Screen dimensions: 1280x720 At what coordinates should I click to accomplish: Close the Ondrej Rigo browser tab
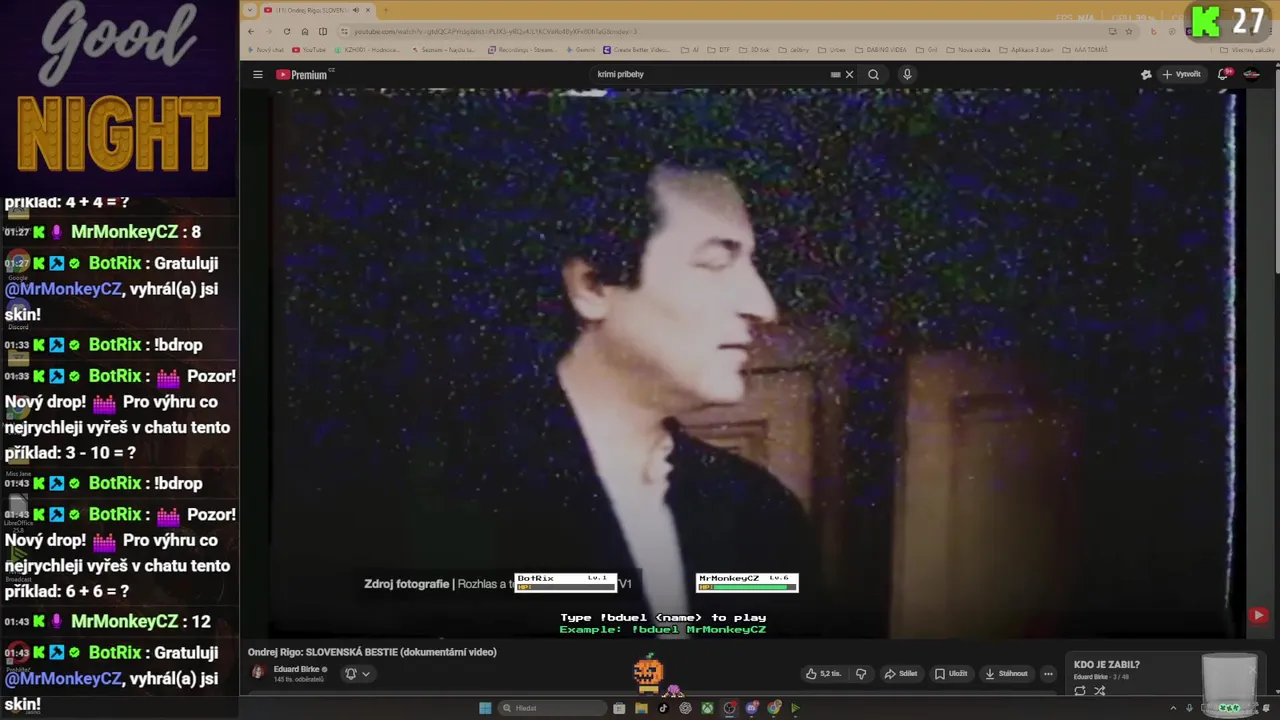pos(368,10)
